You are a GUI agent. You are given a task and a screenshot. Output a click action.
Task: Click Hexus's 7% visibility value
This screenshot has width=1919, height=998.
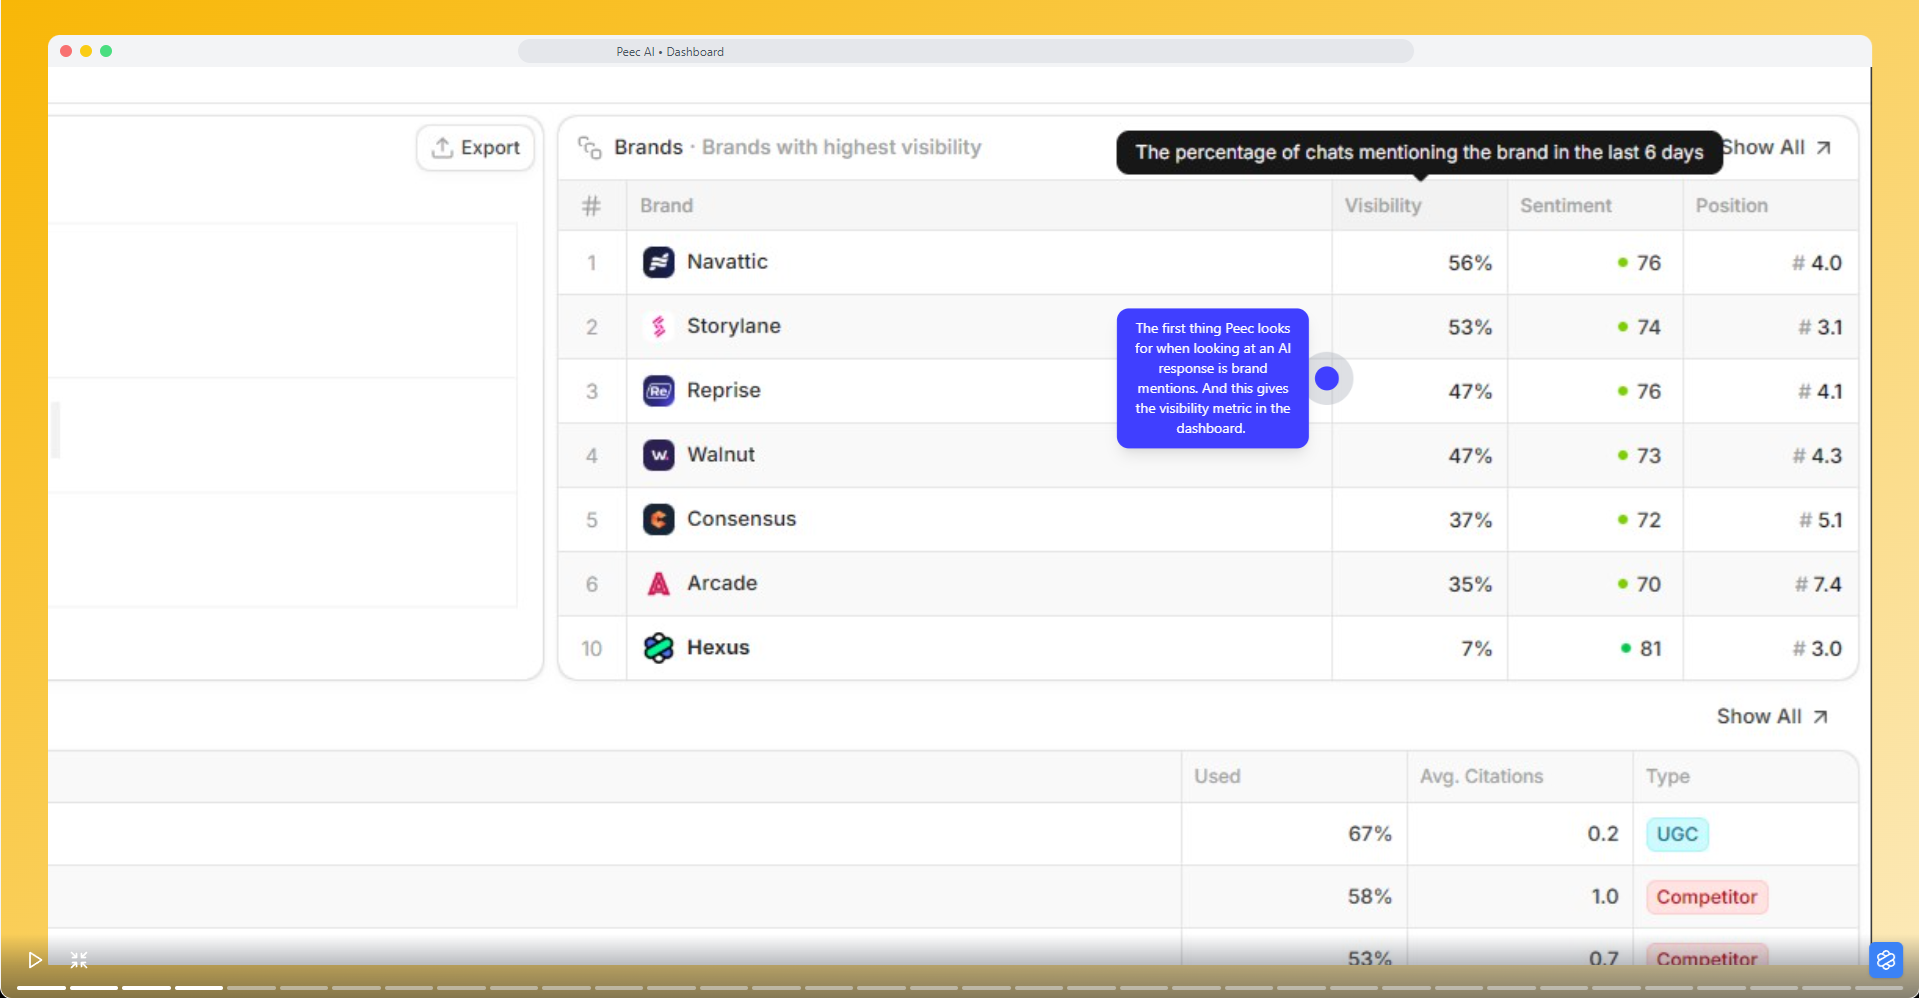click(x=1476, y=649)
